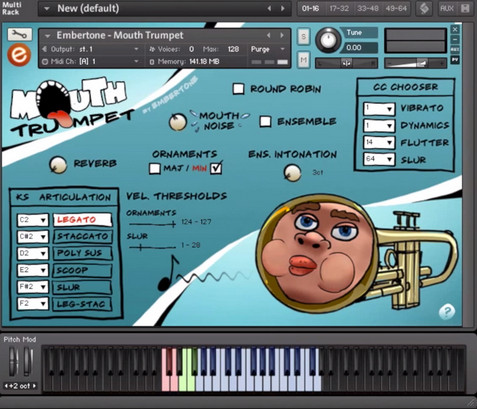
Task: Mute the instrument with M button
Action: point(303,60)
